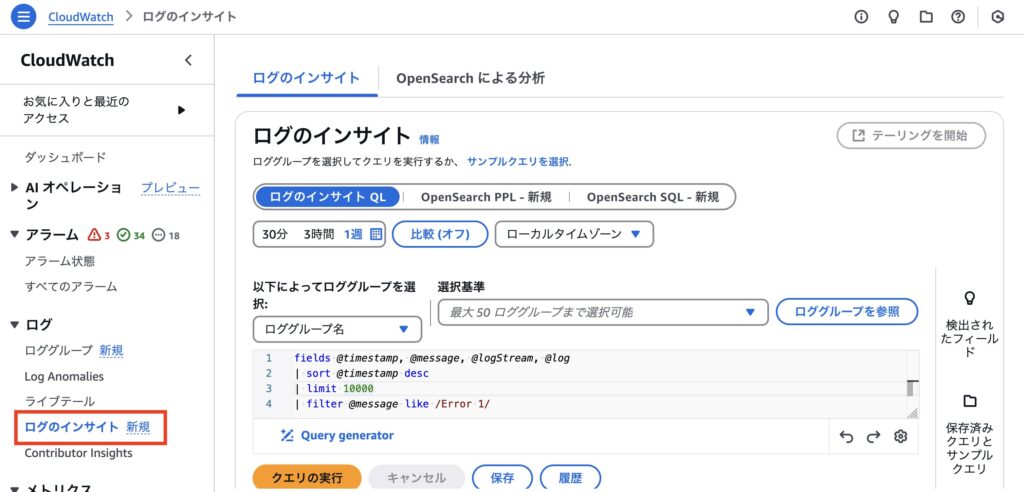This screenshot has height=492, width=1024.
Task: Set time range to 30分
Action: (275, 235)
